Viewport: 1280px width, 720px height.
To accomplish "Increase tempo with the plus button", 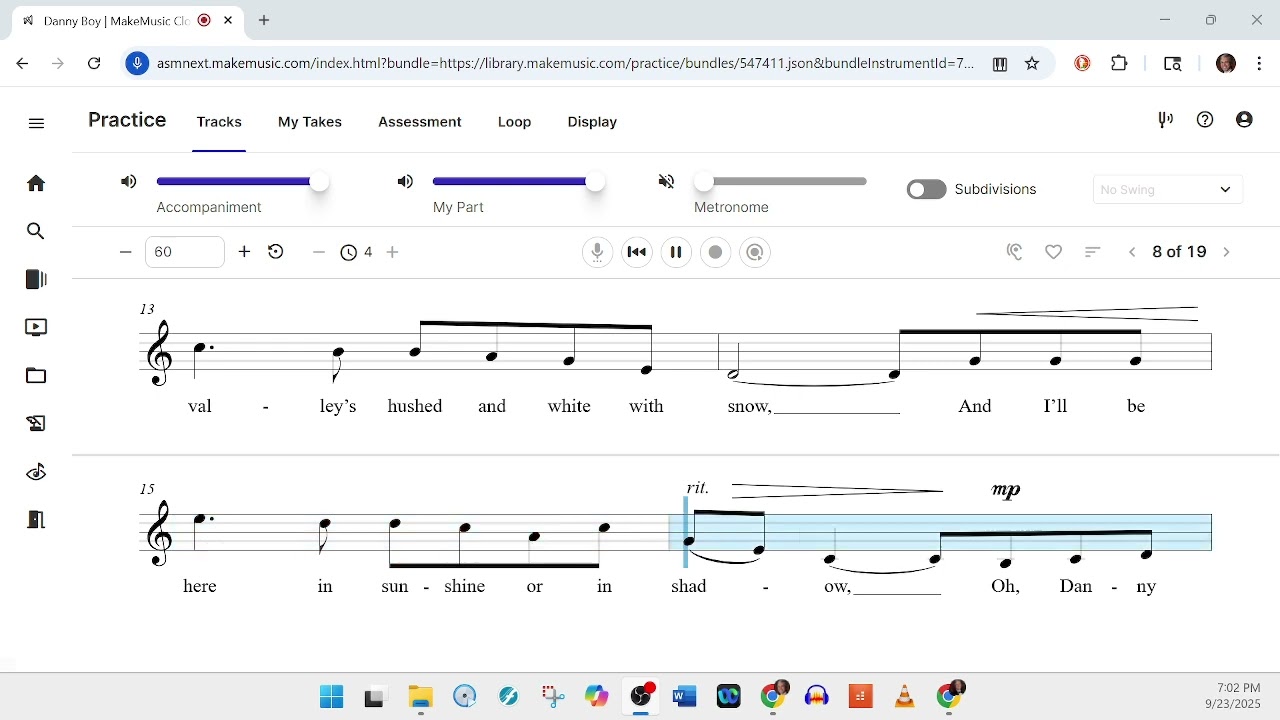I will (x=244, y=252).
